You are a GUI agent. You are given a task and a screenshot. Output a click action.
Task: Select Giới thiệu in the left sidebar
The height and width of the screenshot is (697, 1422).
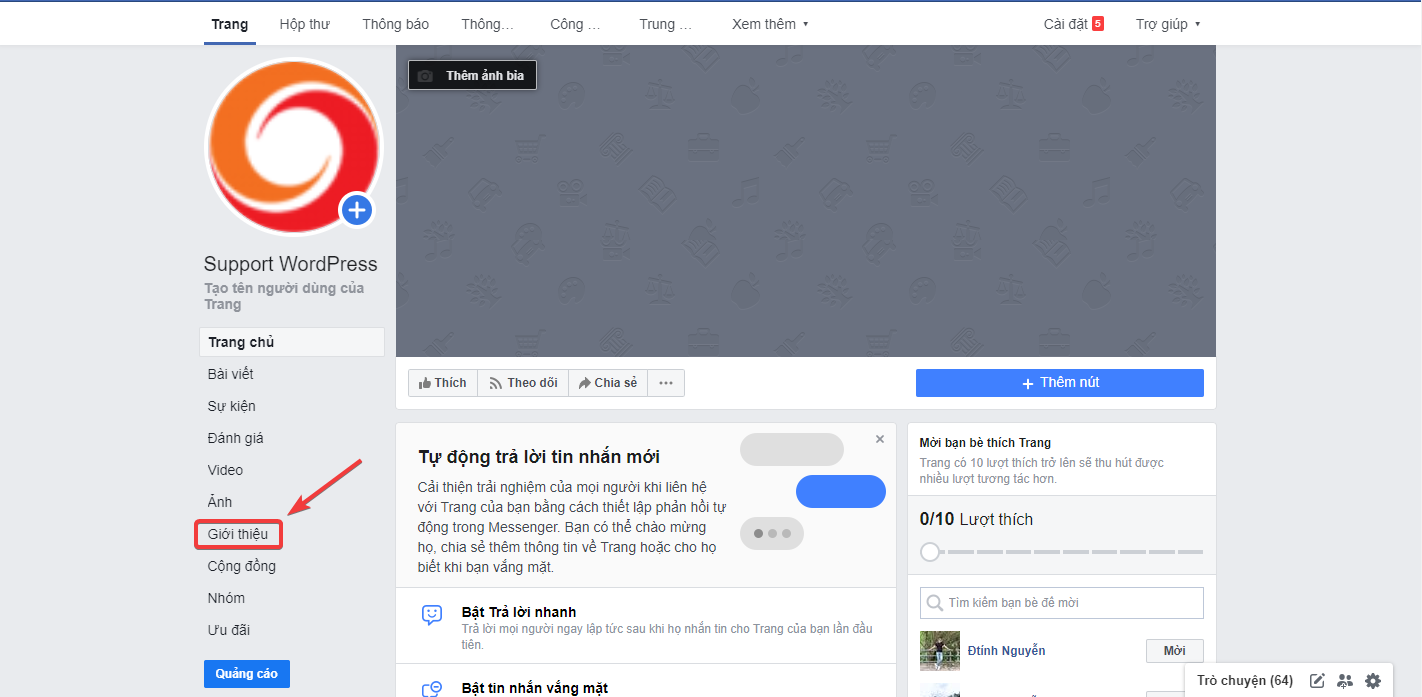pyautogui.click(x=238, y=534)
